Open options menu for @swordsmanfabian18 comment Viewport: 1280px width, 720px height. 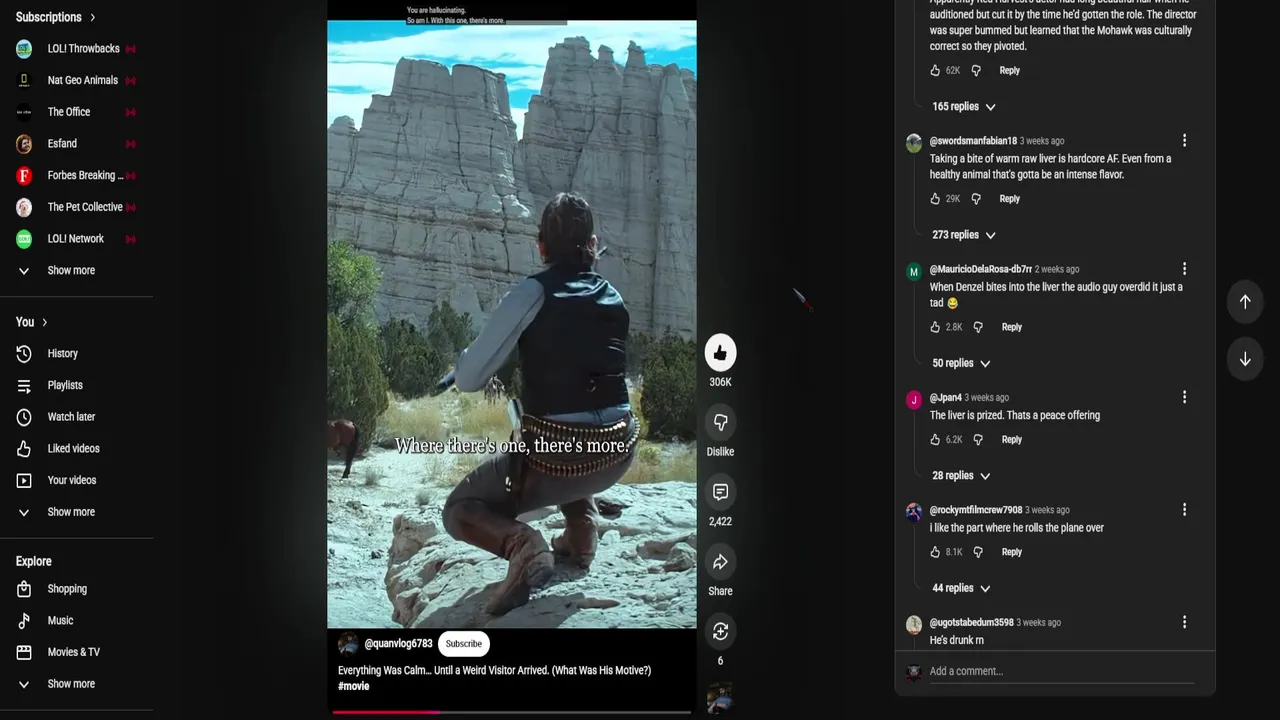(1184, 141)
